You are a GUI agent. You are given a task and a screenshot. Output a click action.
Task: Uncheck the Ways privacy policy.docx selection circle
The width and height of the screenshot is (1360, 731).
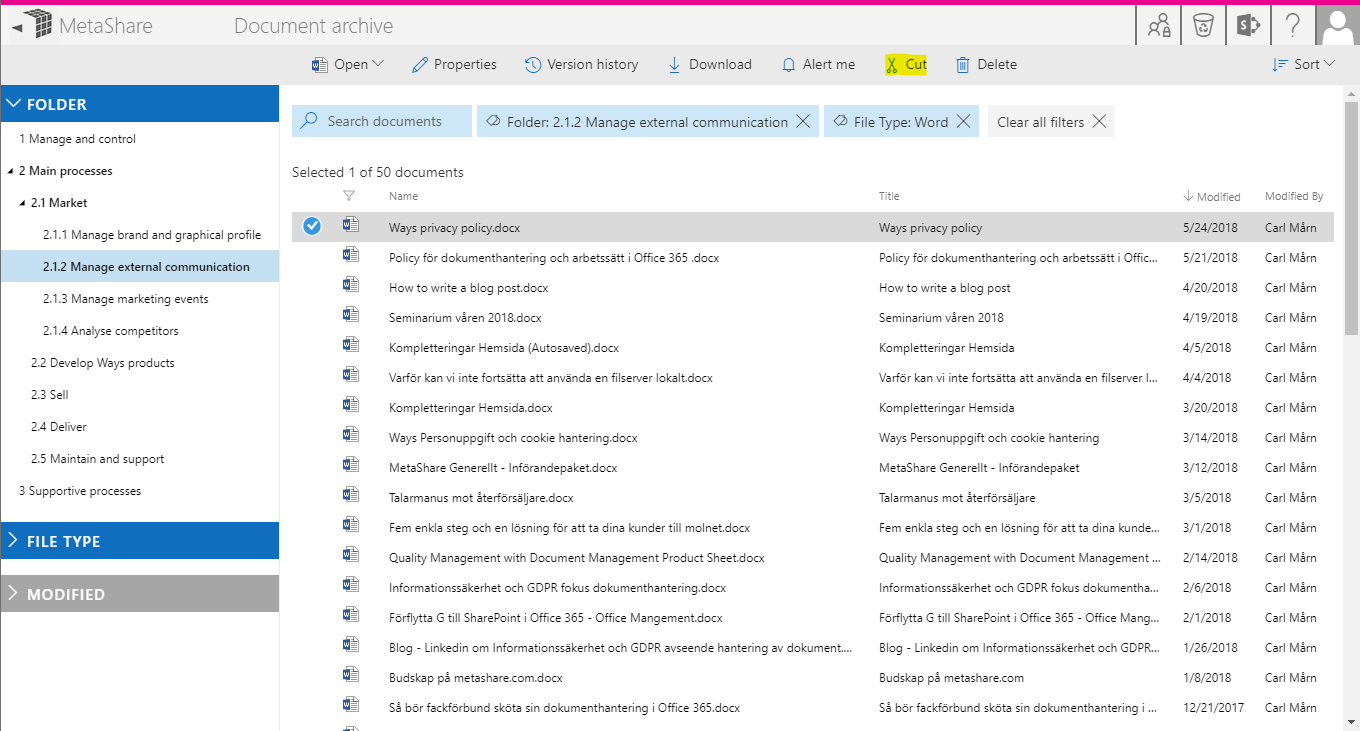(x=312, y=227)
